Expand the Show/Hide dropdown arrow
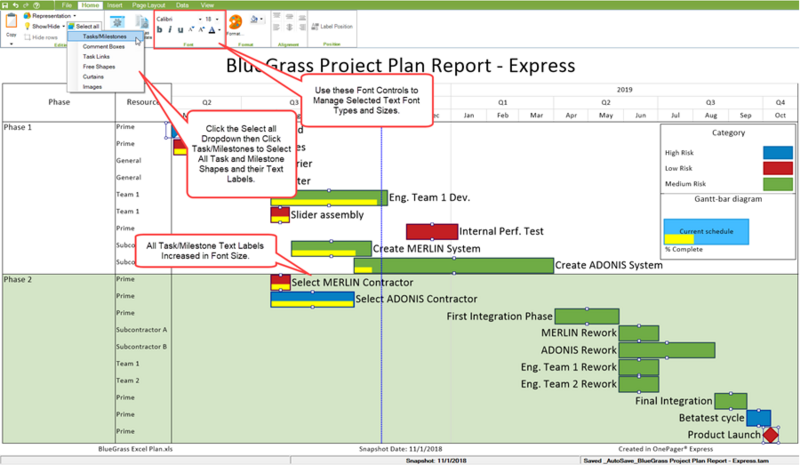The height and width of the screenshot is (465, 800). pos(63,26)
